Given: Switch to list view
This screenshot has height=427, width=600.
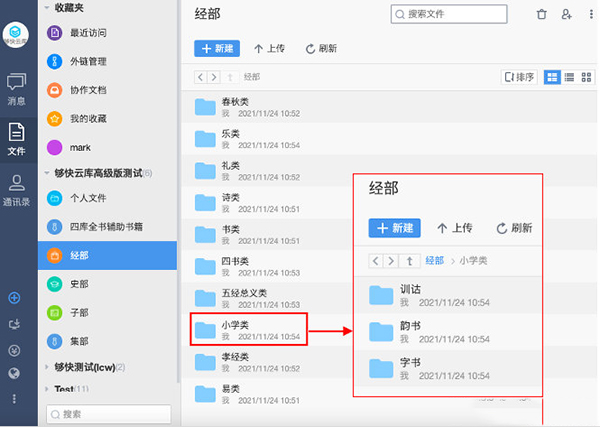Looking at the screenshot, I should (x=569, y=77).
